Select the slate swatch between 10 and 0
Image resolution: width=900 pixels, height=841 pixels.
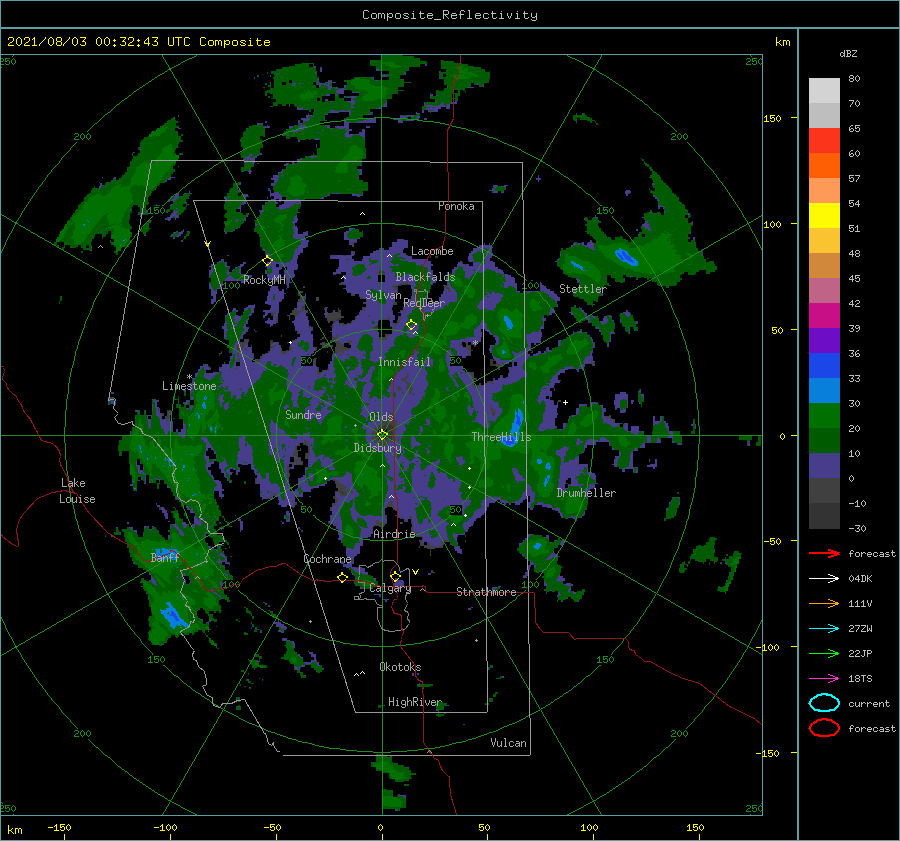[824, 466]
